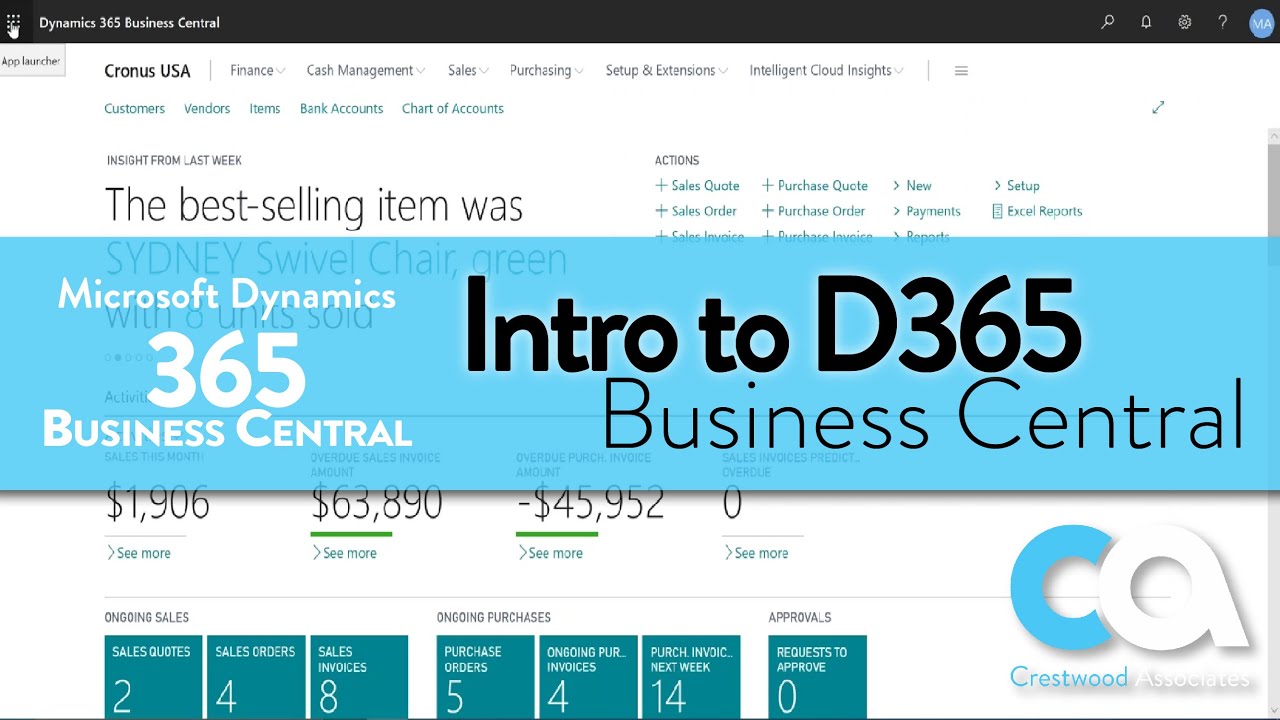Screen dimensions: 1280x720
Task: Expand the Purchasing menu
Action: pyautogui.click(x=546, y=70)
